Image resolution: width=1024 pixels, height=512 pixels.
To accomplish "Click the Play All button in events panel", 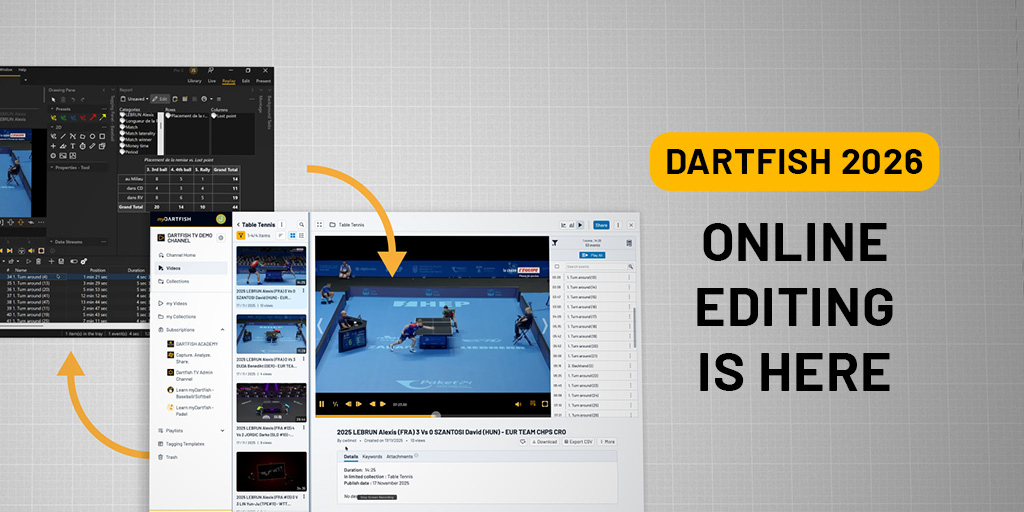I will 592,255.
